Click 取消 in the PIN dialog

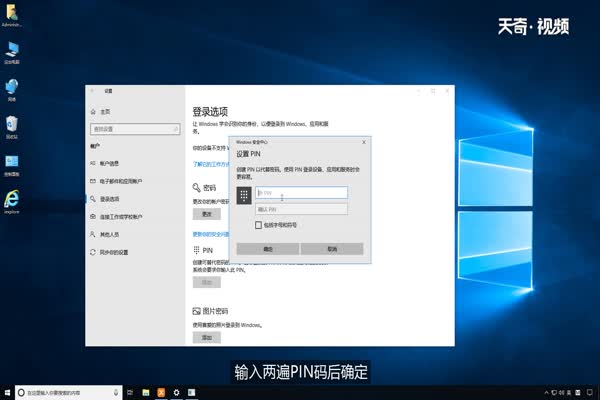pos(332,249)
